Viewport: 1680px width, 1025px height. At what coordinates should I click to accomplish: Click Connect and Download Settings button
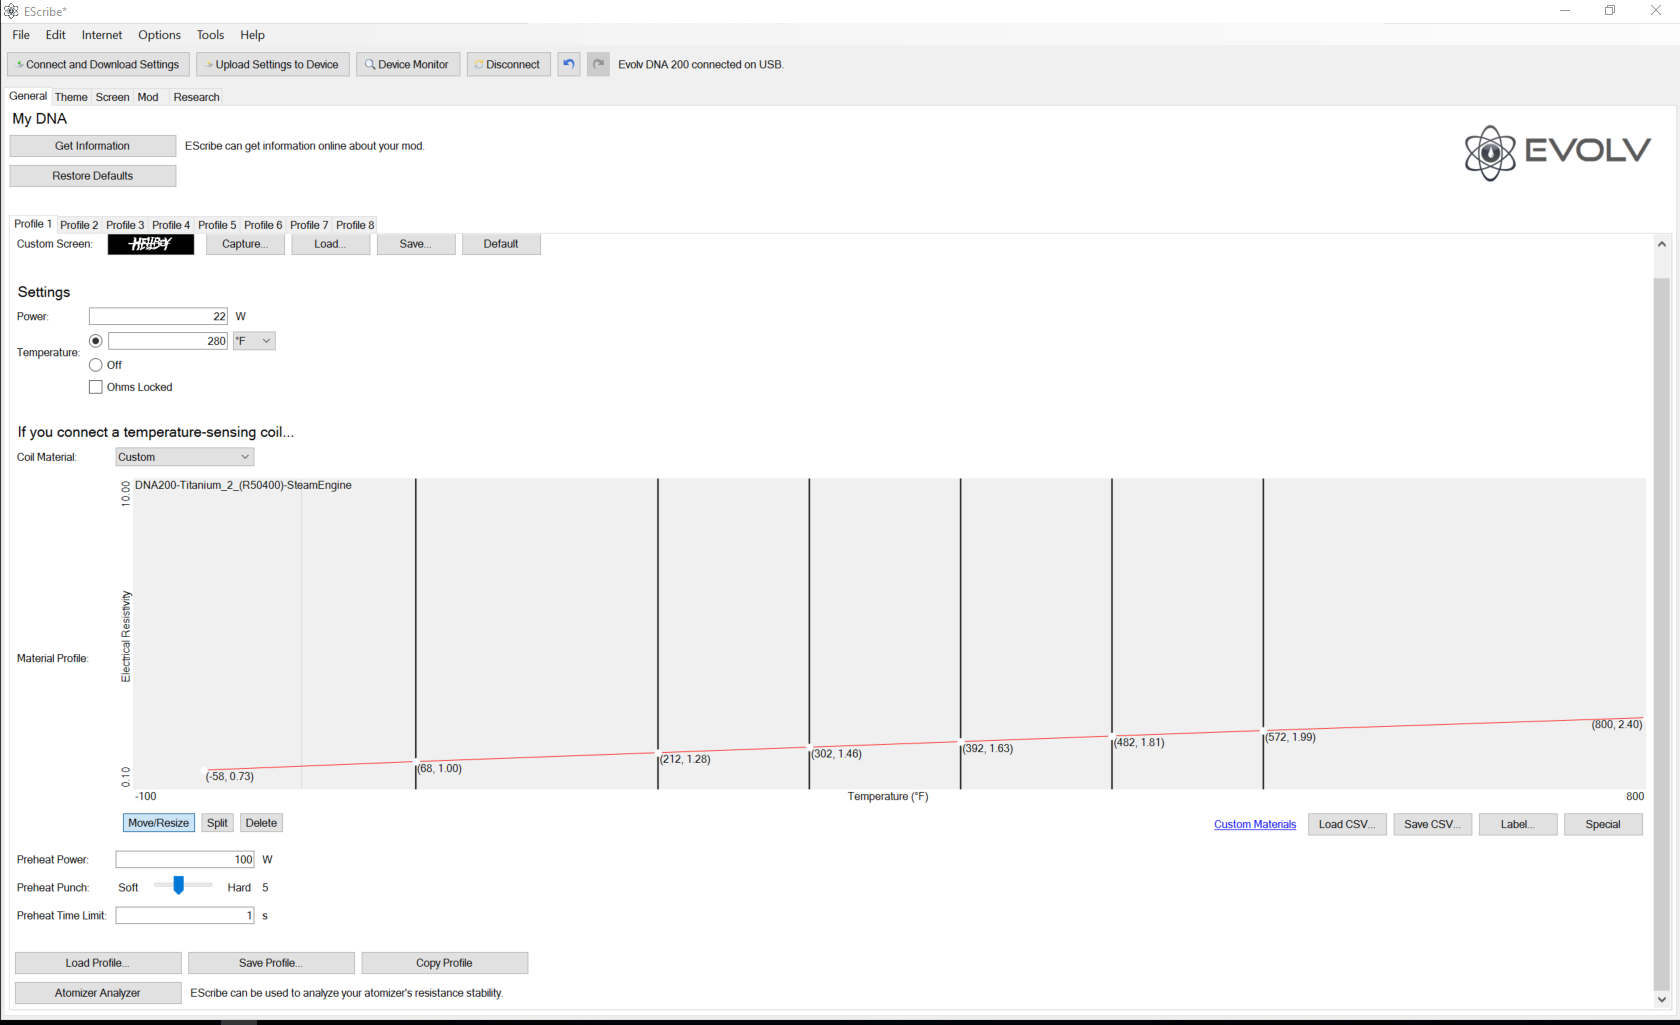point(98,64)
